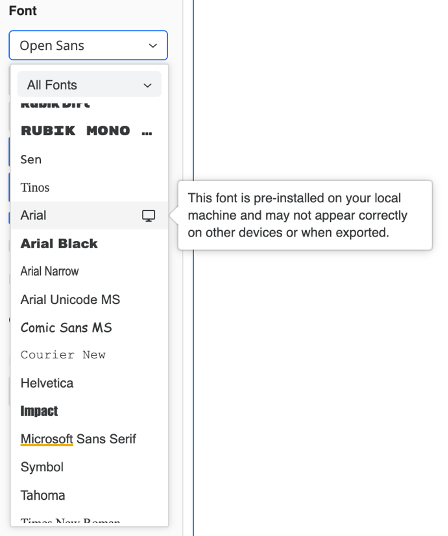448x536 pixels.
Task: Select Arial Narrow font option
Action: (89, 271)
